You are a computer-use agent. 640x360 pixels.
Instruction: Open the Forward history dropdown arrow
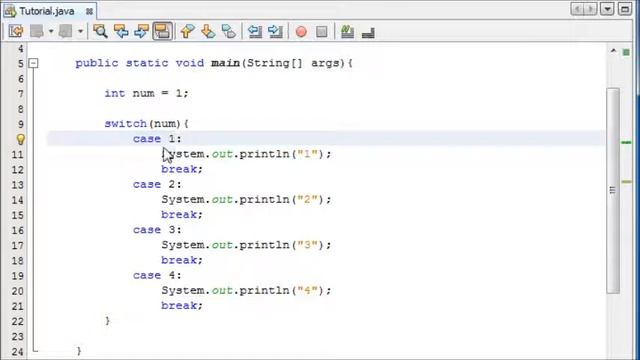click(80, 31)
